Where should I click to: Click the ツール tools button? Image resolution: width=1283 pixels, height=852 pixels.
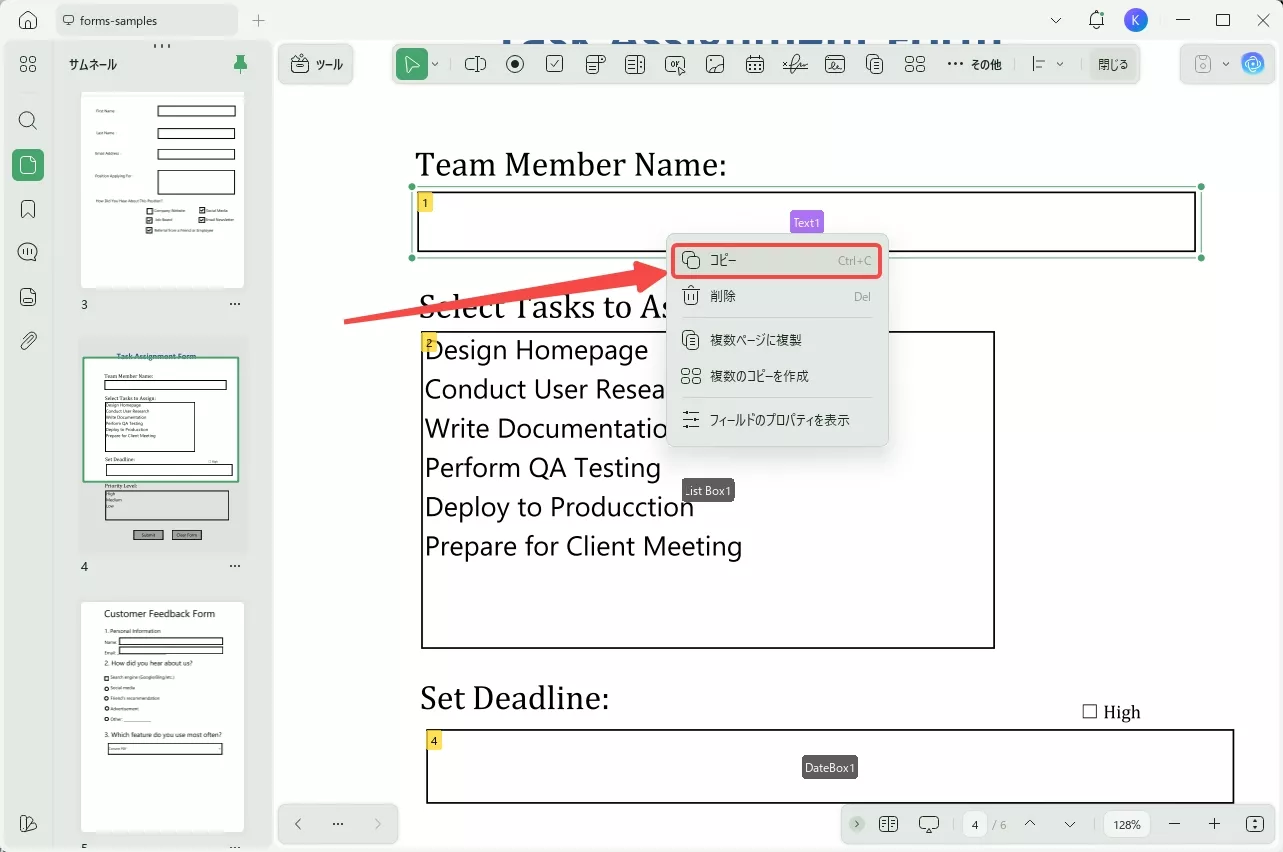click(x=316, y=64)
